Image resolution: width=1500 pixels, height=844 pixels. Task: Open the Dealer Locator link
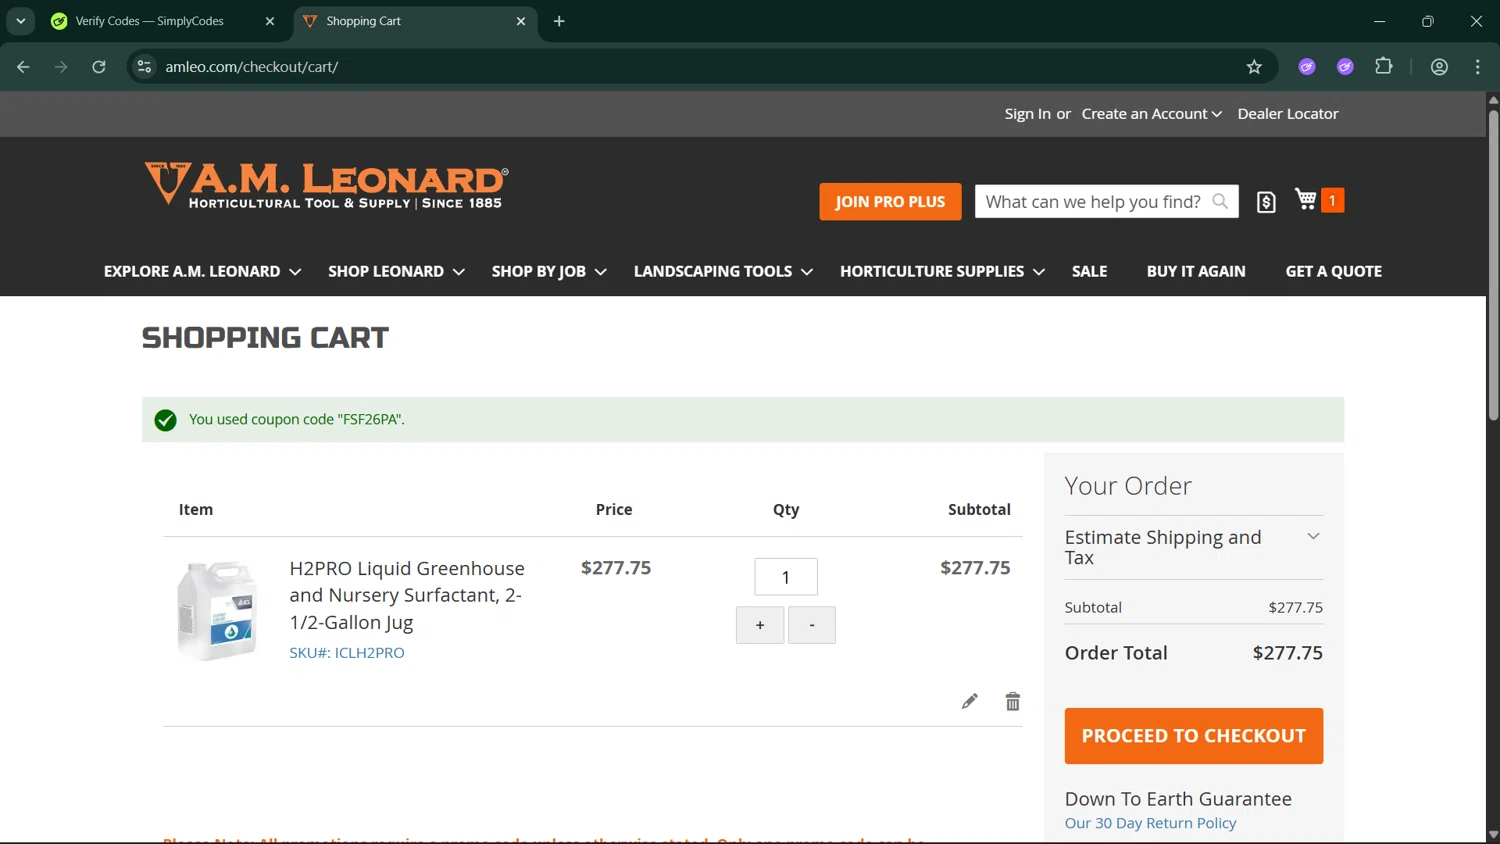coord(1287,114)
